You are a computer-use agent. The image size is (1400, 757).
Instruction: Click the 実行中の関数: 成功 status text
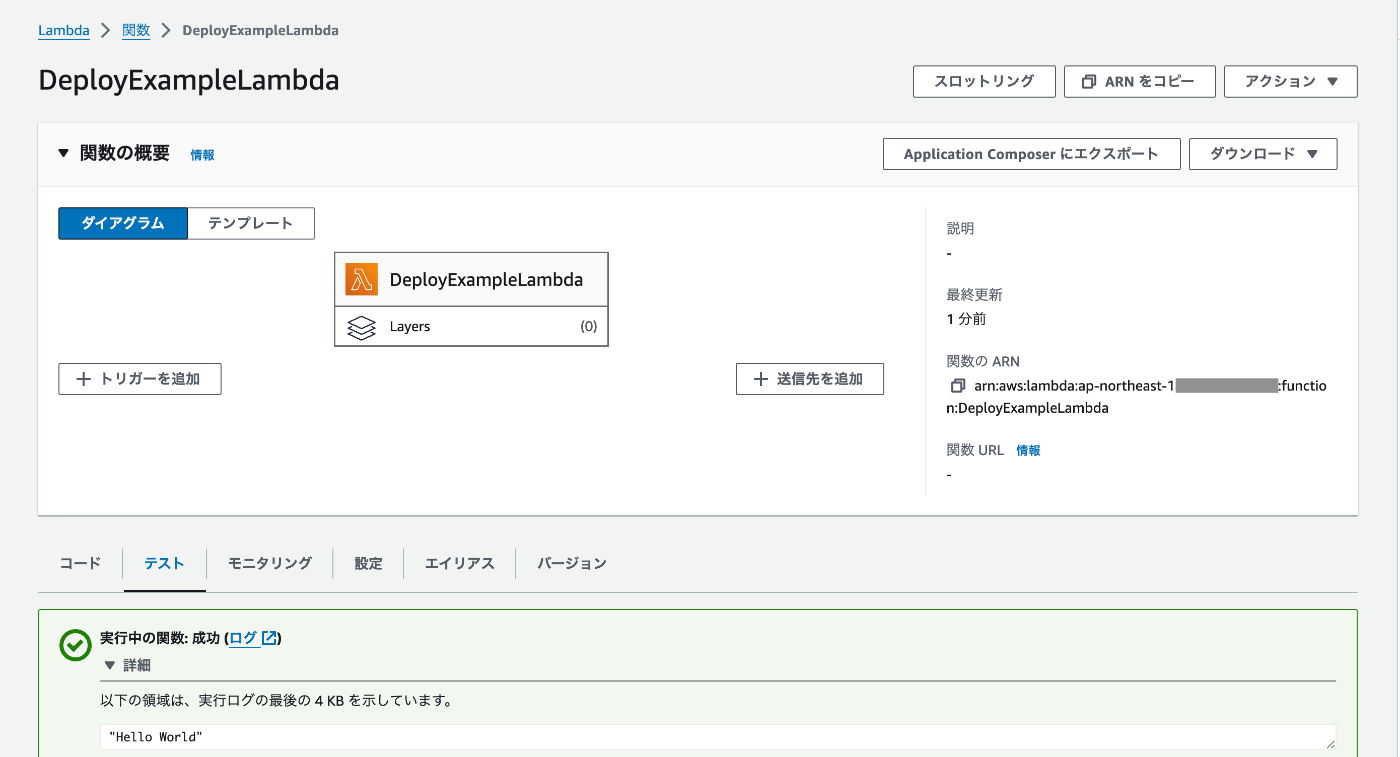[x=160, y=638]
